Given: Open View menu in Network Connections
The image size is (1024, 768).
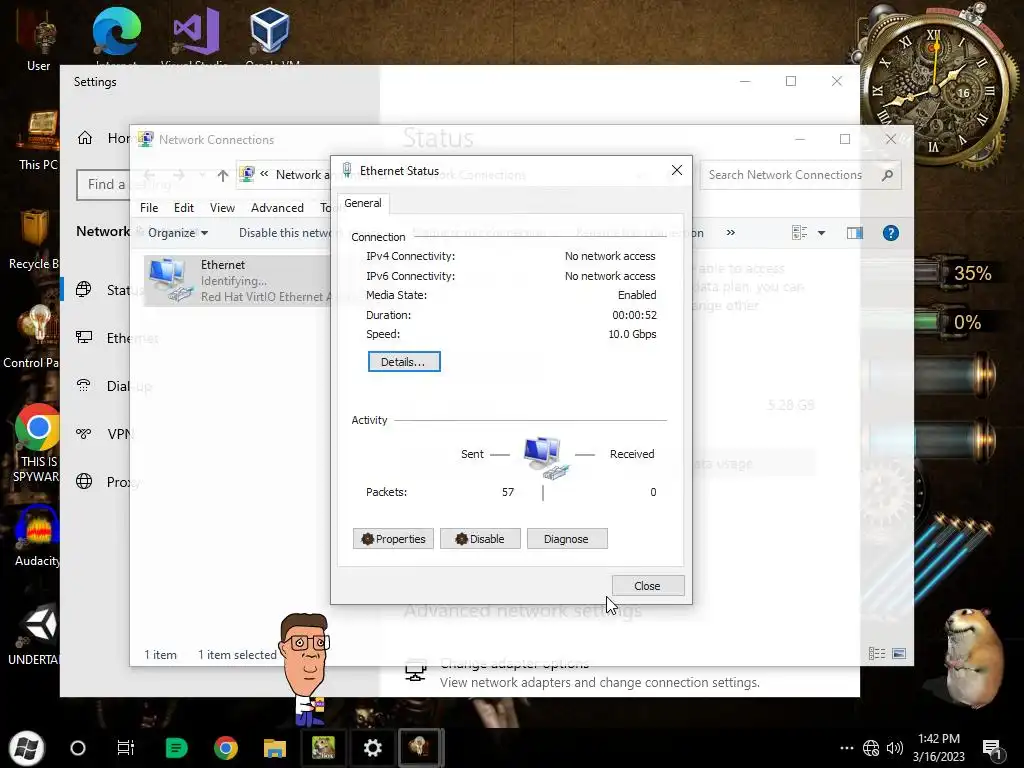Looking at the screenshot, I should (222, 208).
